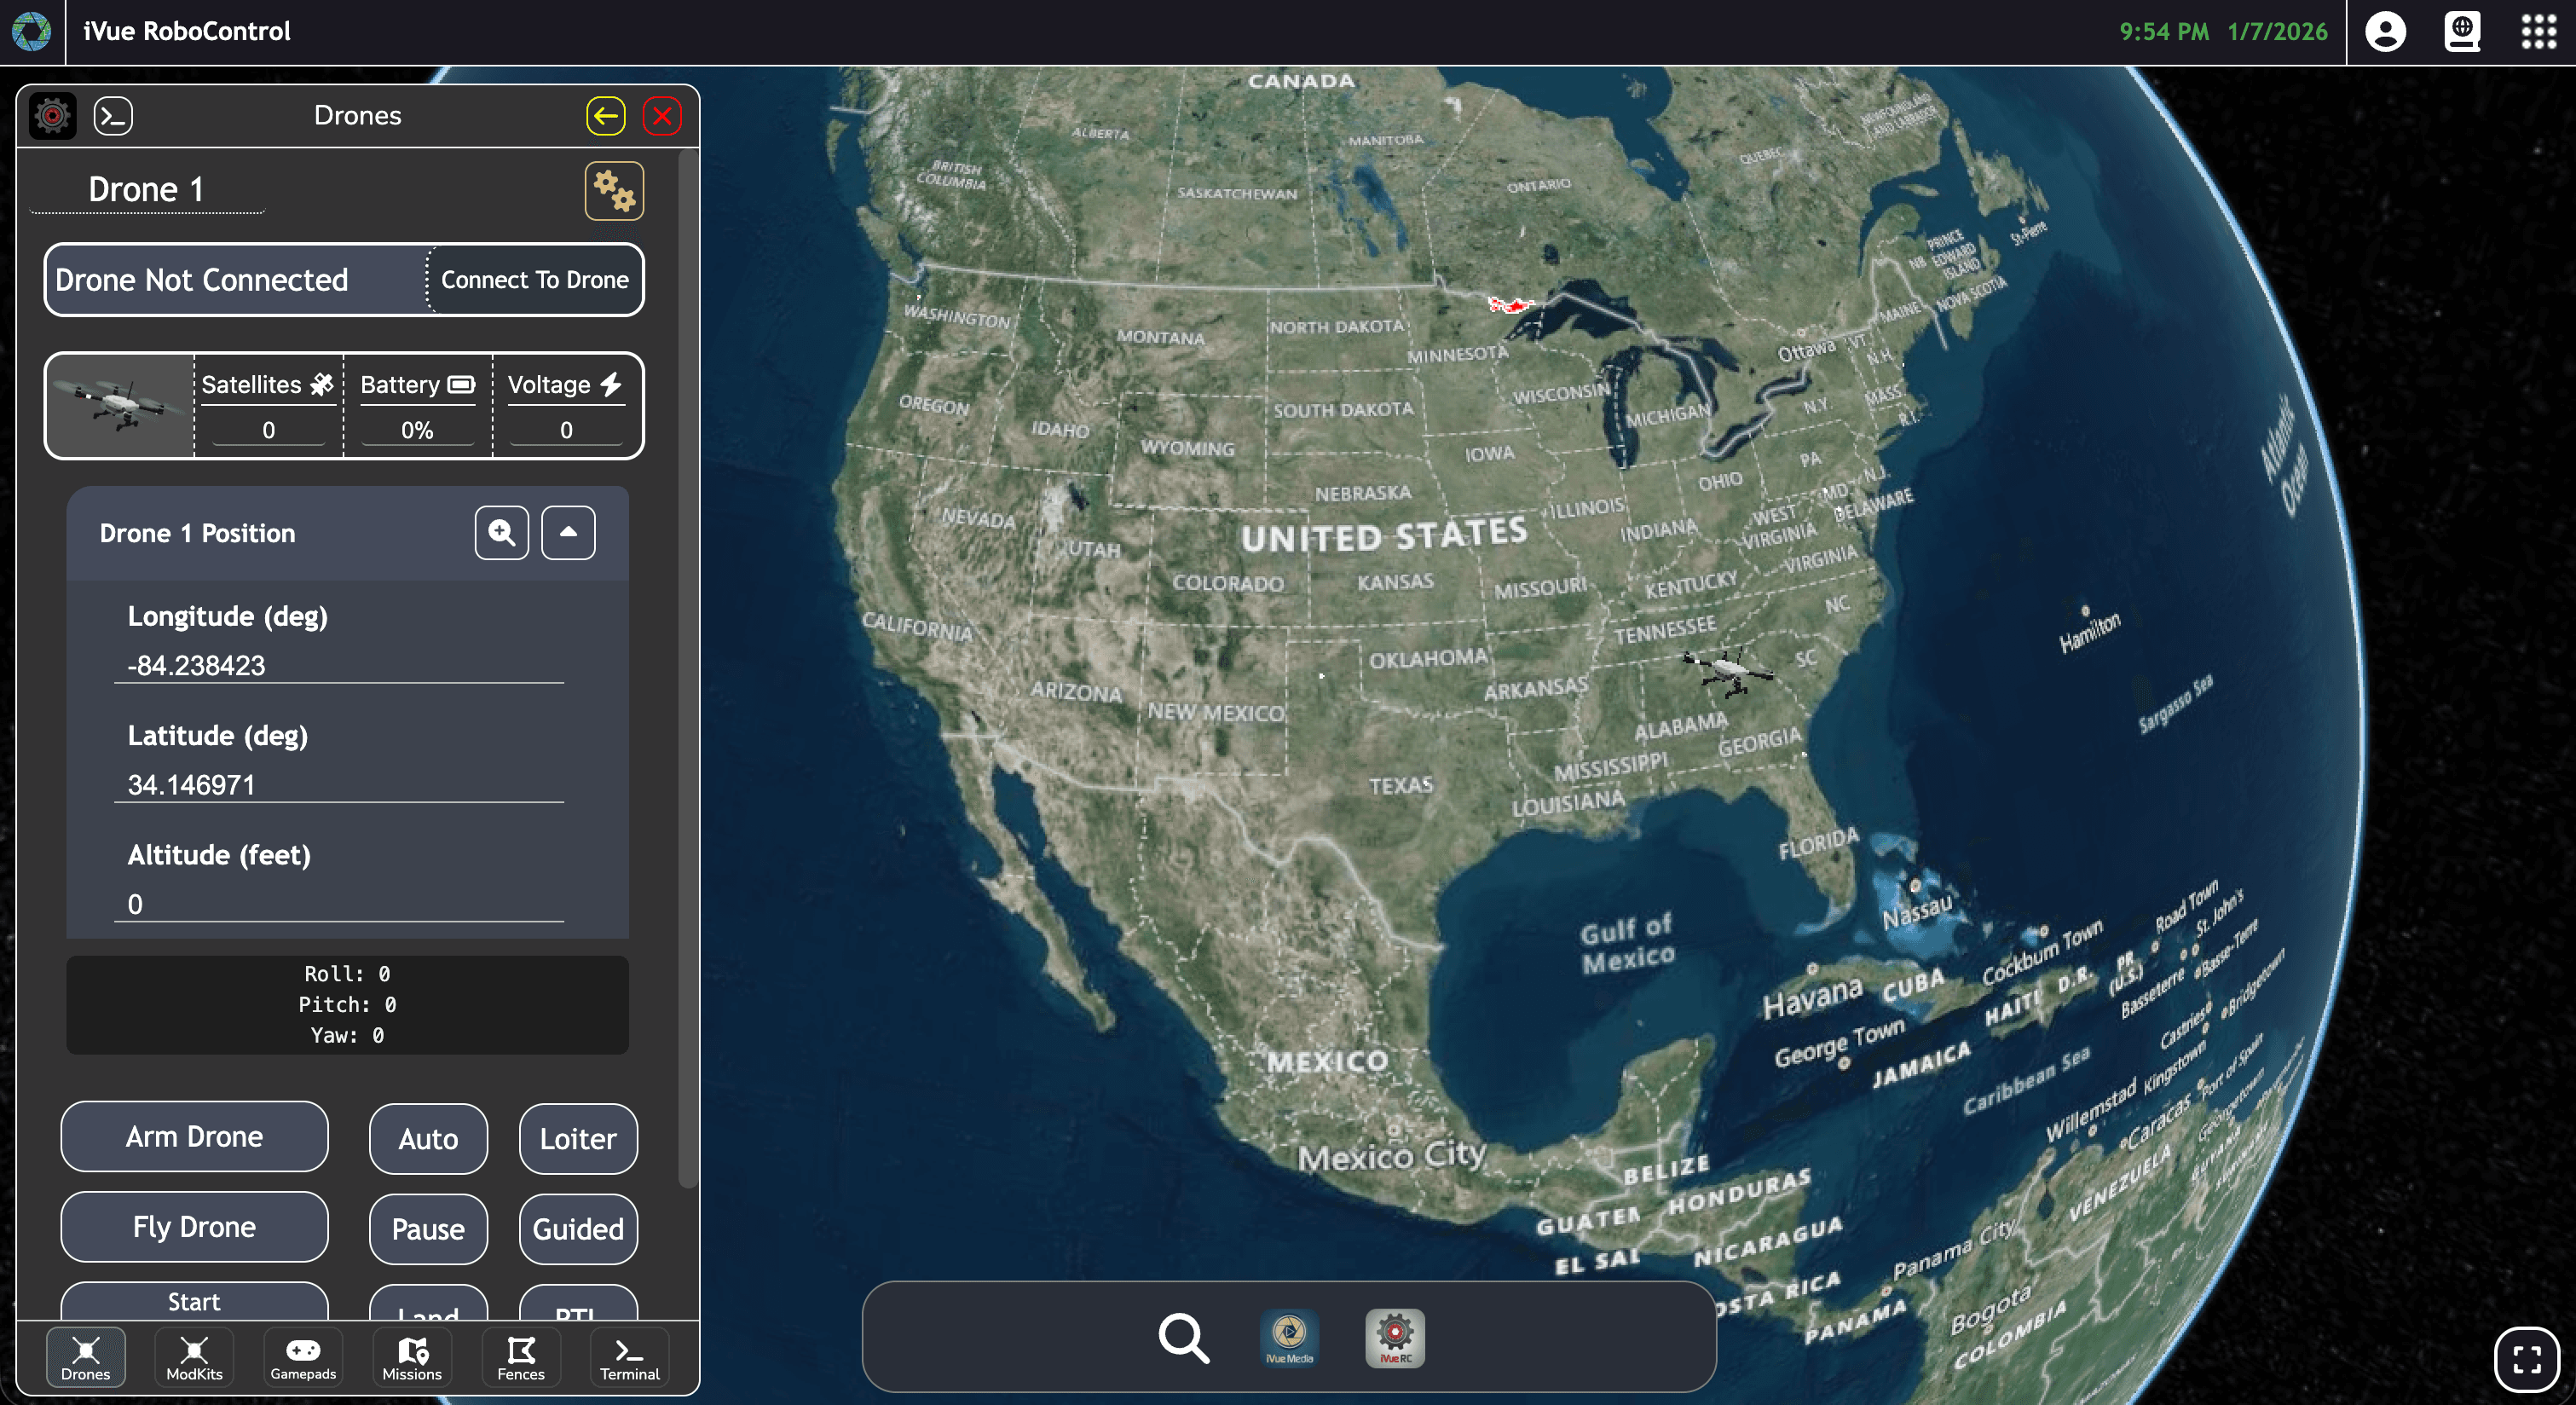Launch iVue Media app from dock
2576x1405 pixels.
[1289, 1337]
